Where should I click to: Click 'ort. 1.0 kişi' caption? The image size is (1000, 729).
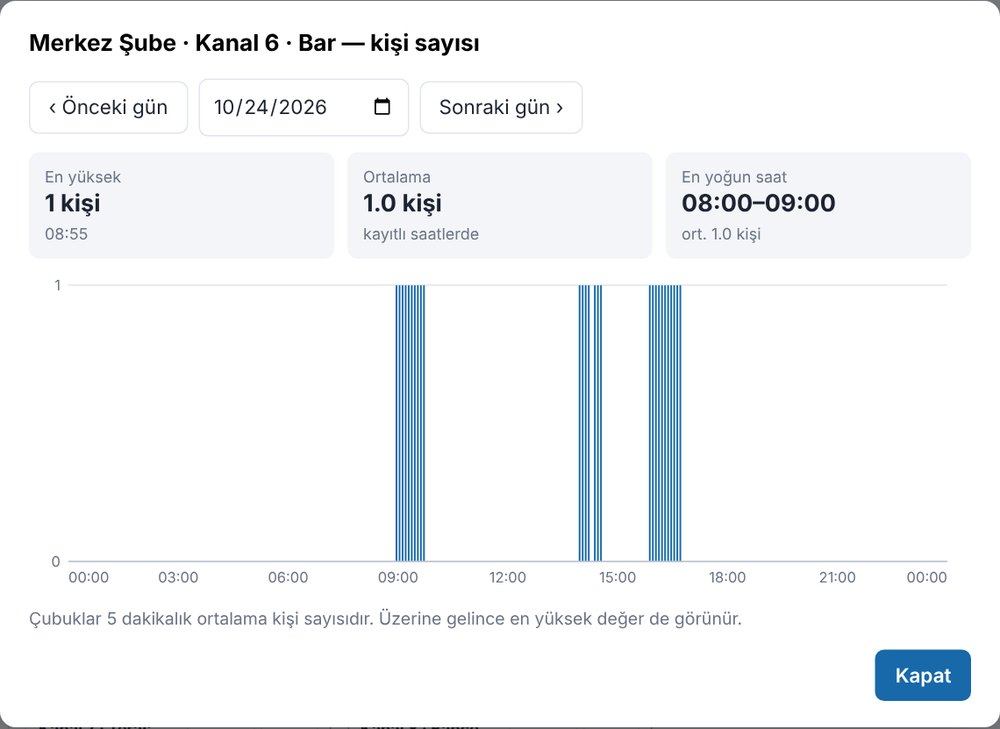(x=721, y=234)
